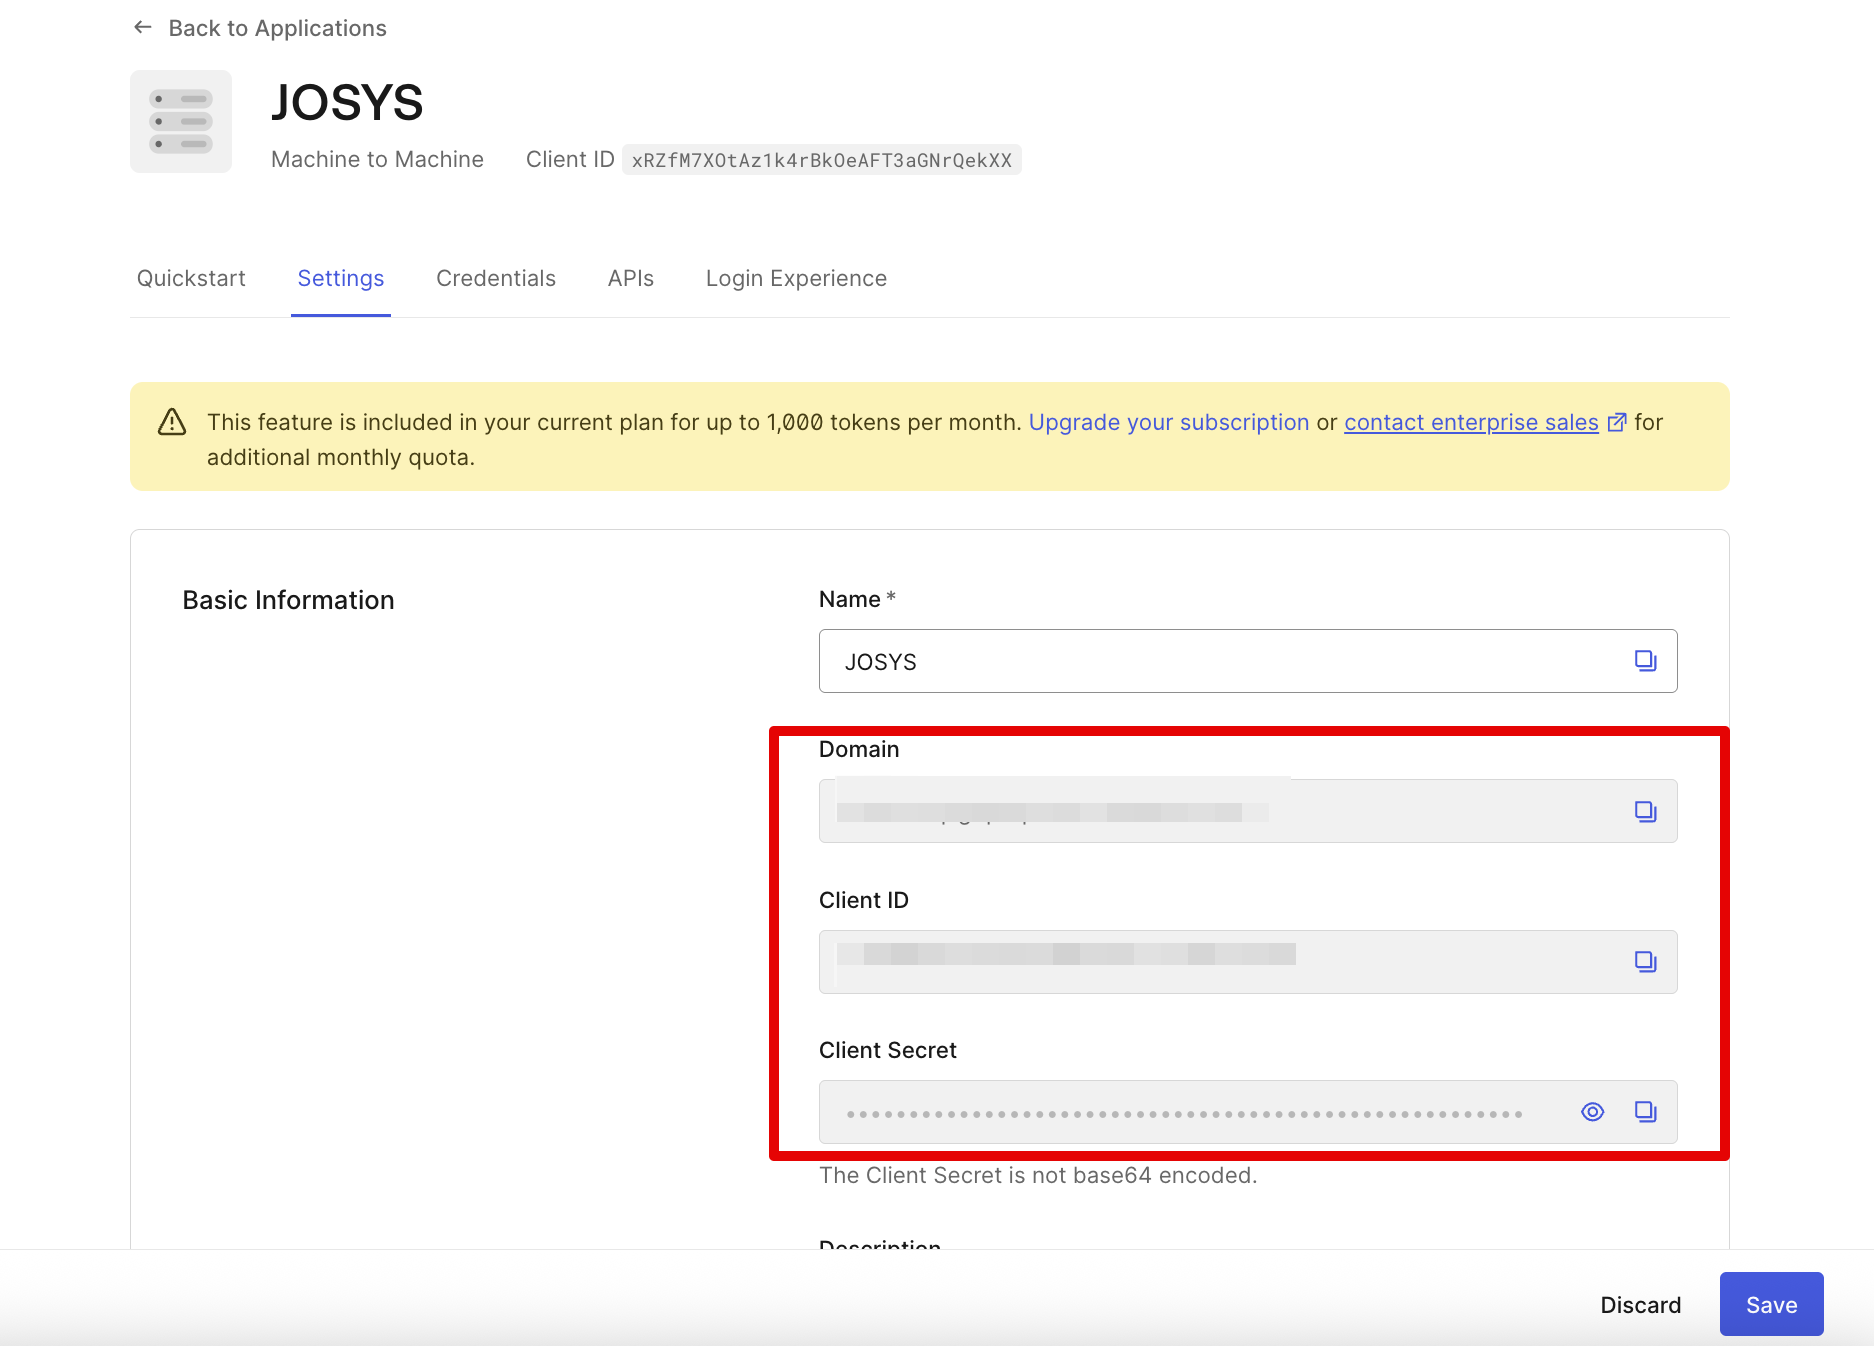This screenshot has width=1874, height=1346.
Task: Select the Settings tab
Action: pos(340,278)
